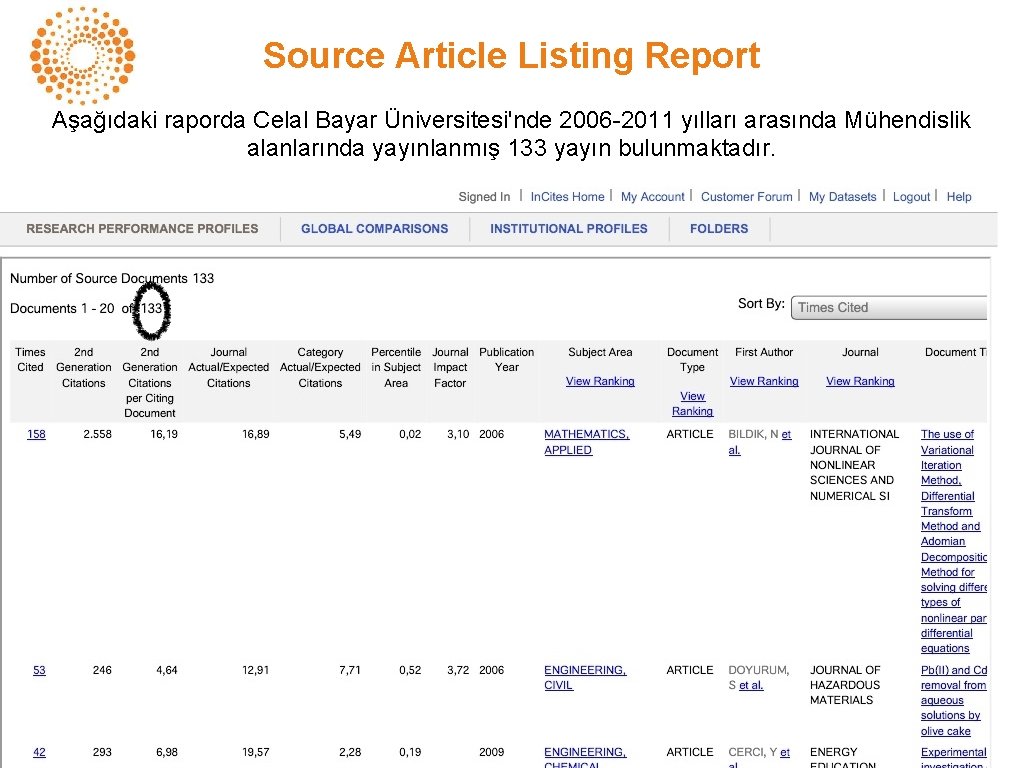Open The use of Variational Iteration article
Screen dimensions: 1024x768
pos(953,541)
